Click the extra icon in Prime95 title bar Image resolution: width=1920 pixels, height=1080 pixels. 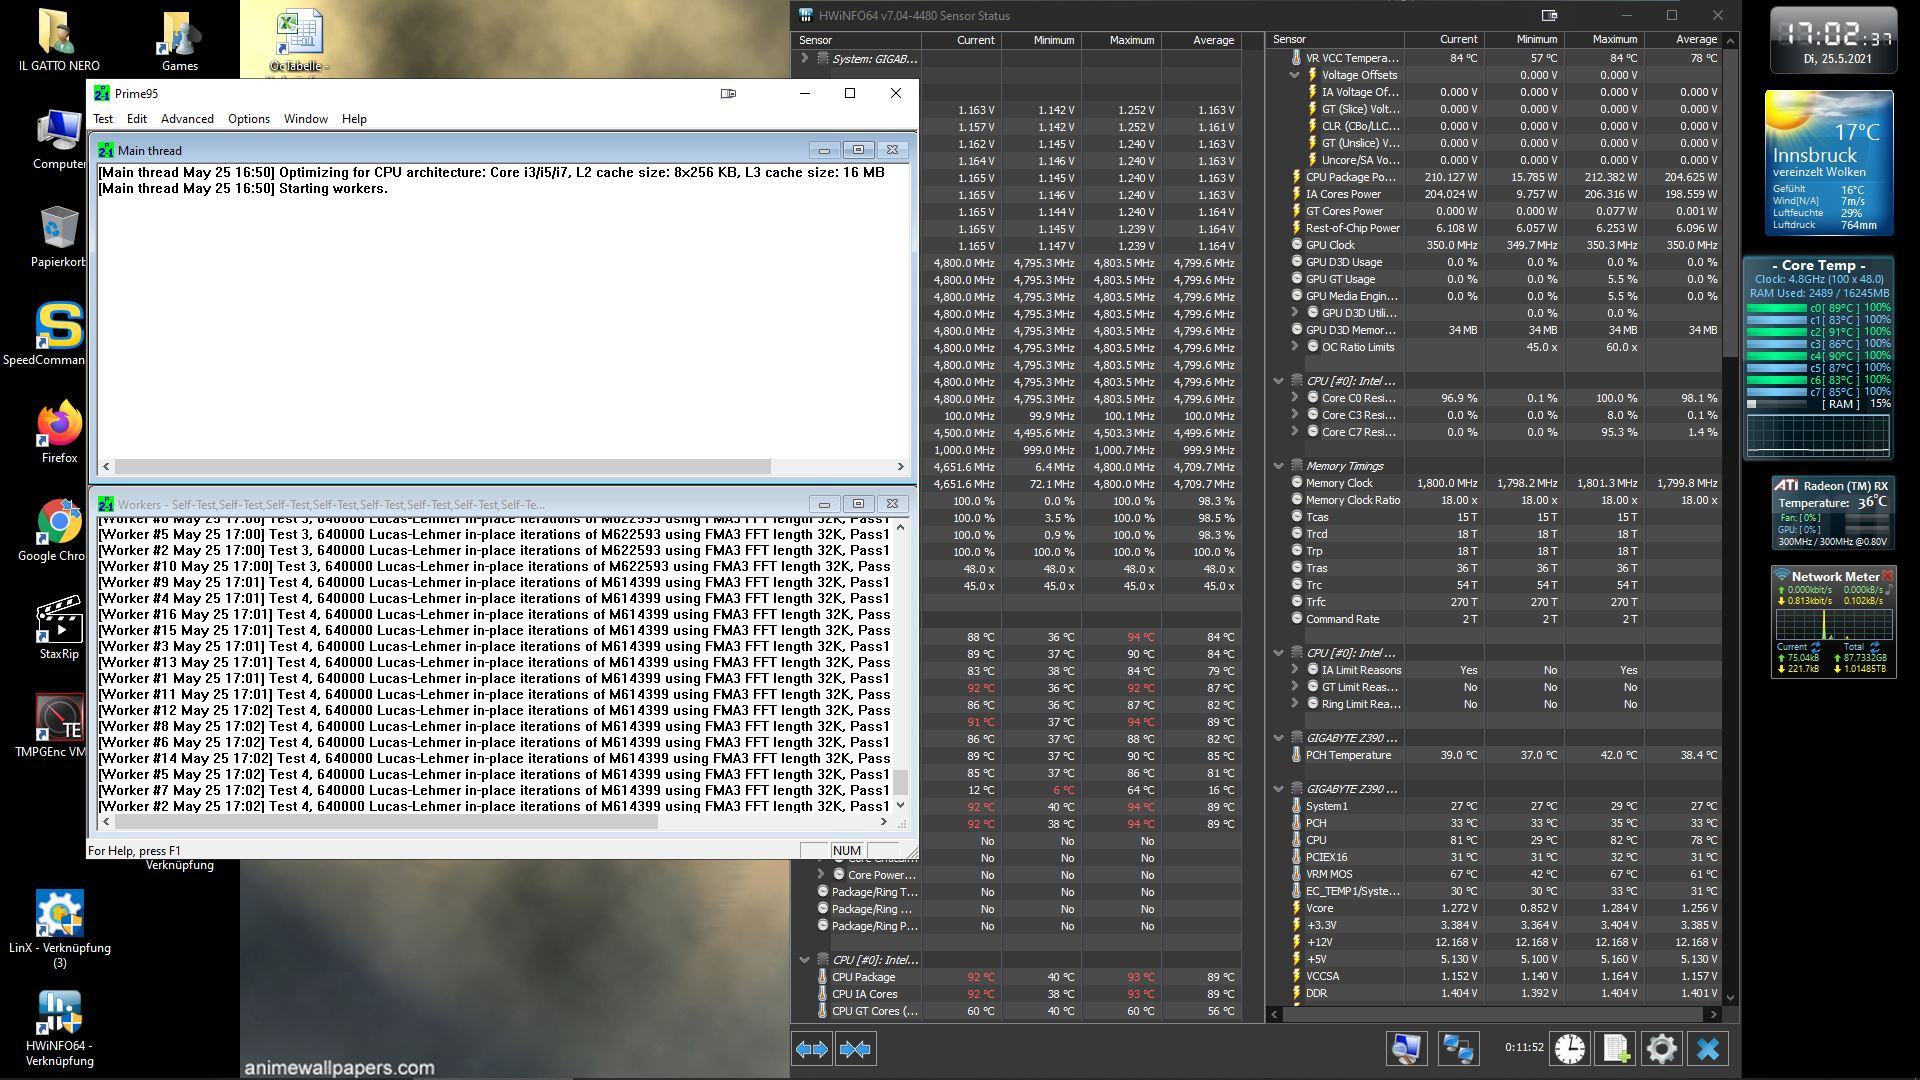(x=729, y=93)
